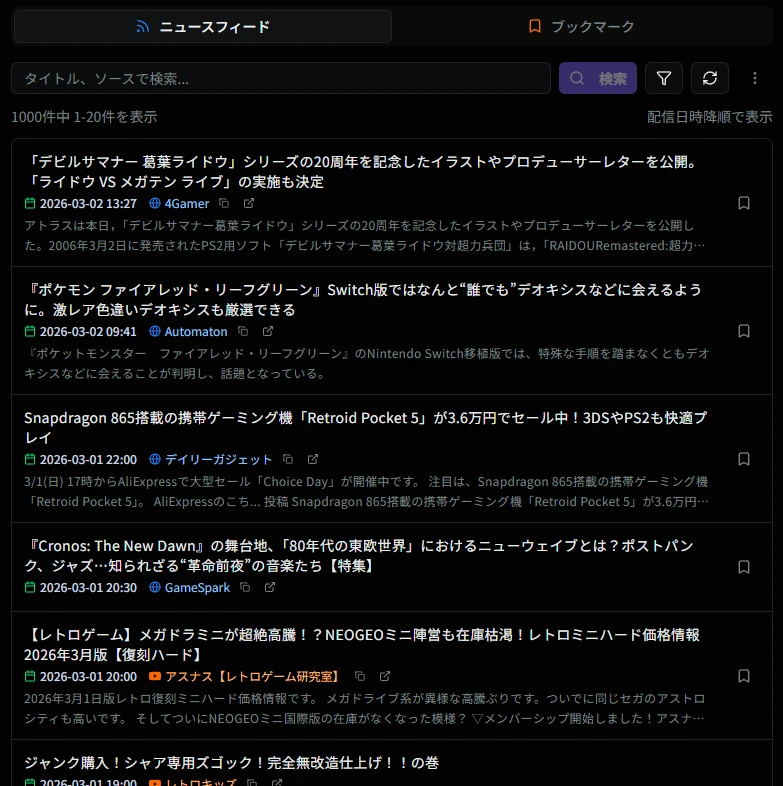Open article title 【レトロゲーム】メガドラミニが超絶高騰
The width and height of the screenshot is (783, 786).
(x=362, y=645)
